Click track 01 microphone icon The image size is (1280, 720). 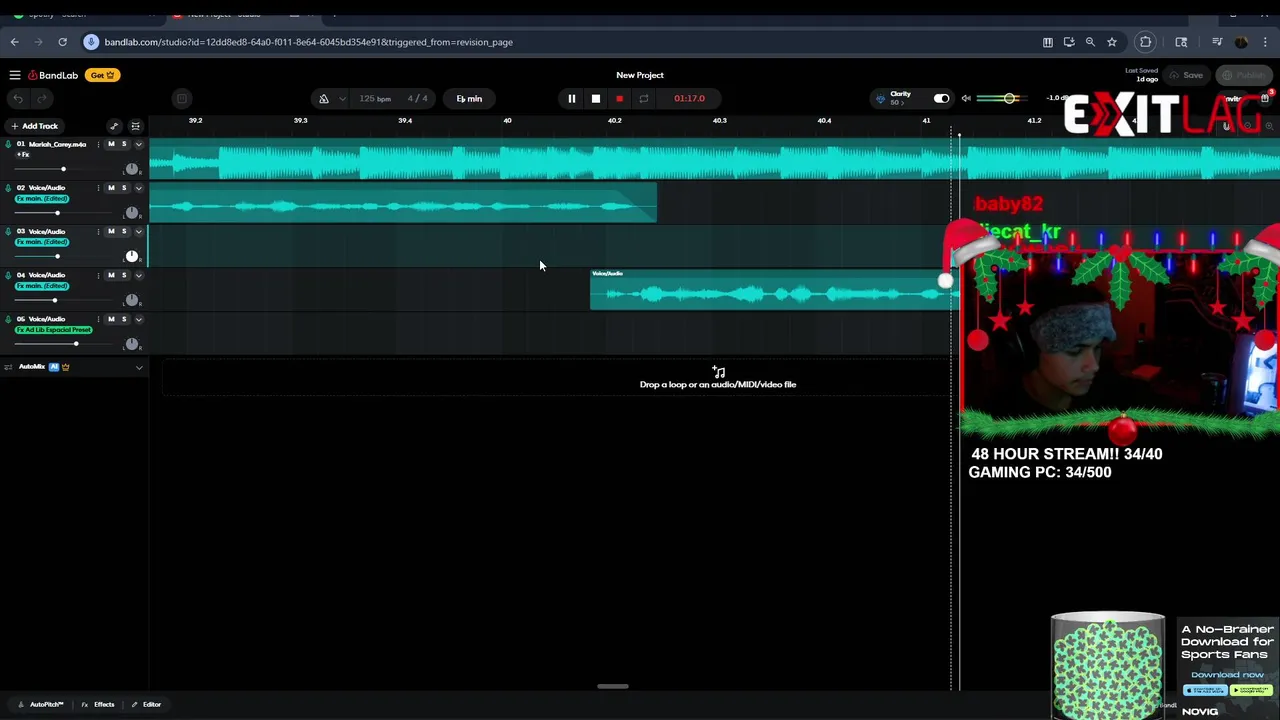tap(8, 144)
